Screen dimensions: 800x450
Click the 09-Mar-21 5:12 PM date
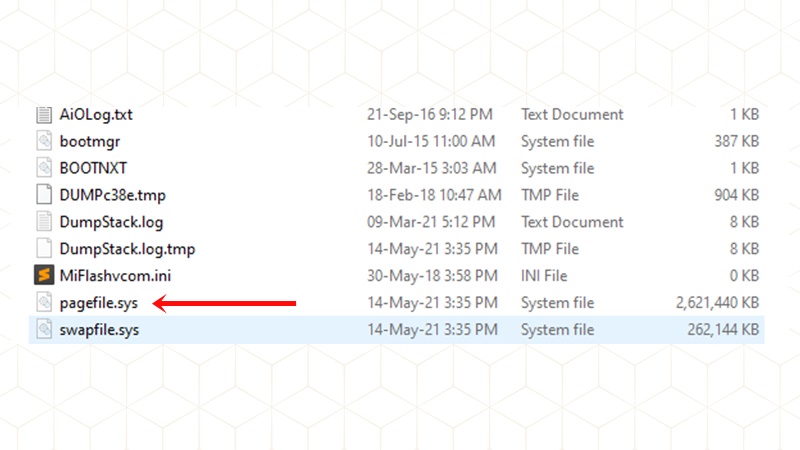point(431,222)
